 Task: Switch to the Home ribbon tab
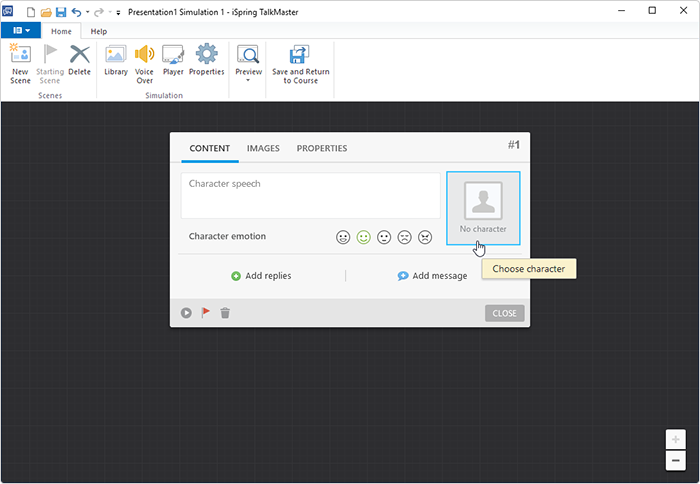point(61,31)
